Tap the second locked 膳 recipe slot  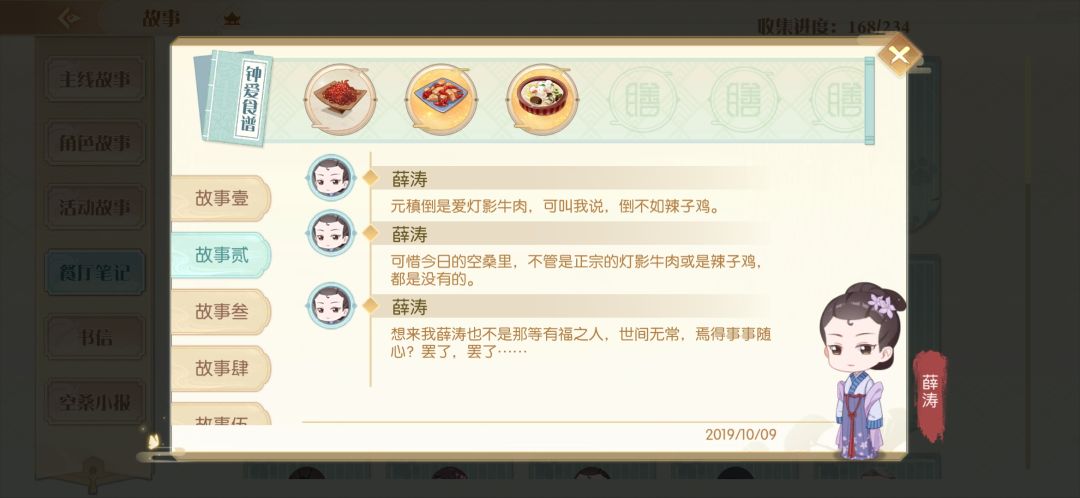pos(744,100)
